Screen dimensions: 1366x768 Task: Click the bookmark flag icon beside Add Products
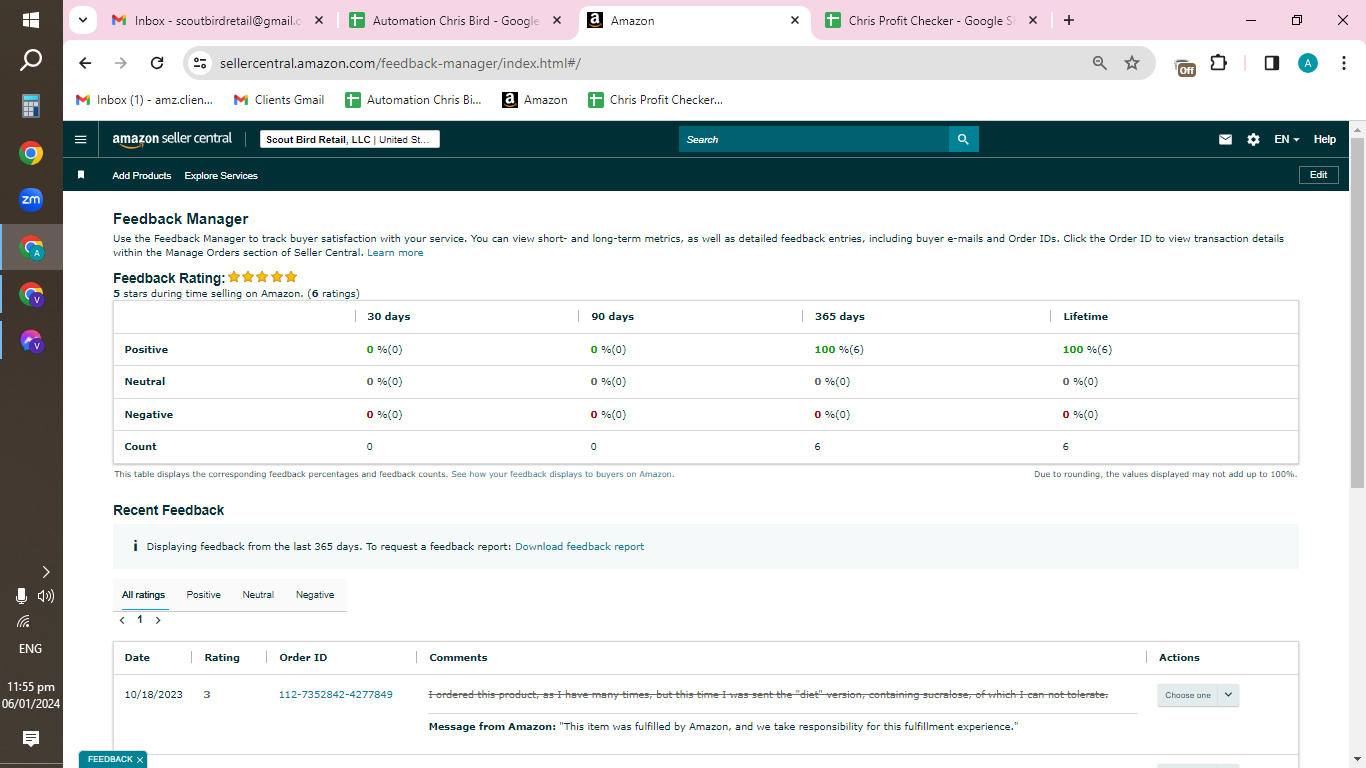point(81,175)
